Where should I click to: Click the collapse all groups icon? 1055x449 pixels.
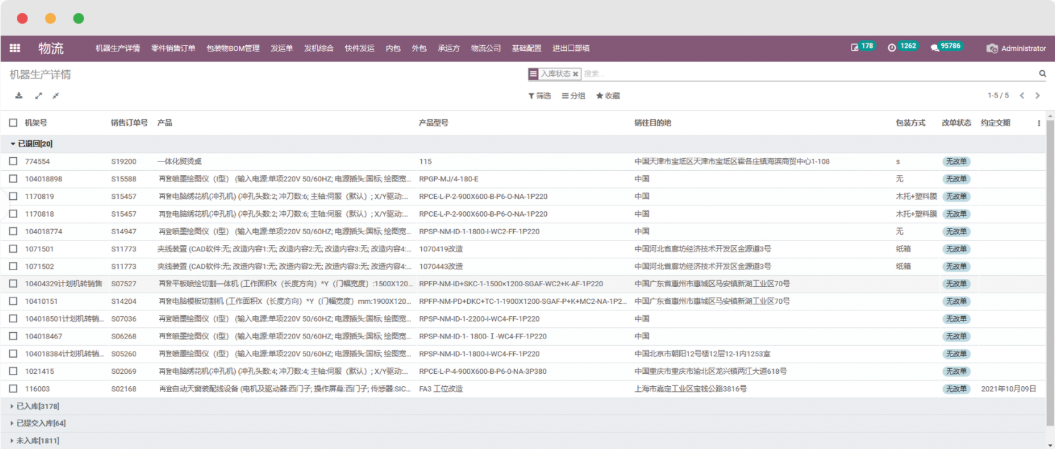point(56,96)
